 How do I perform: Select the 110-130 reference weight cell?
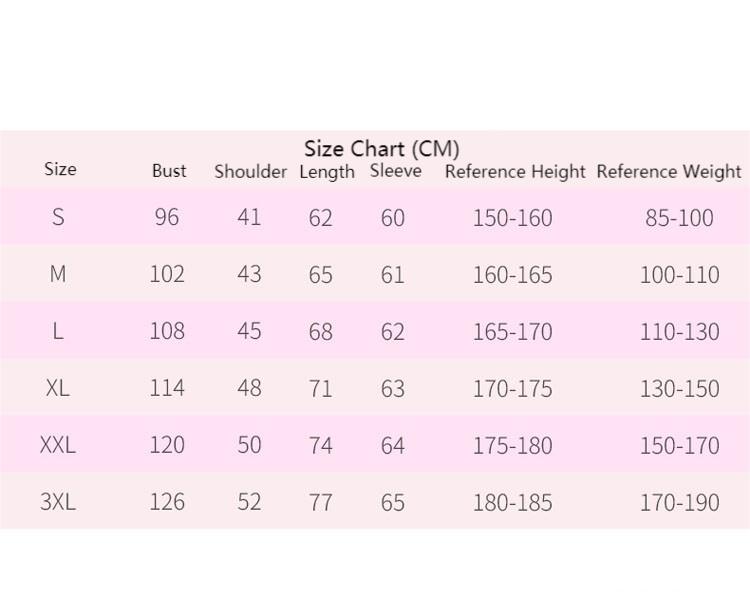(679, 332)
